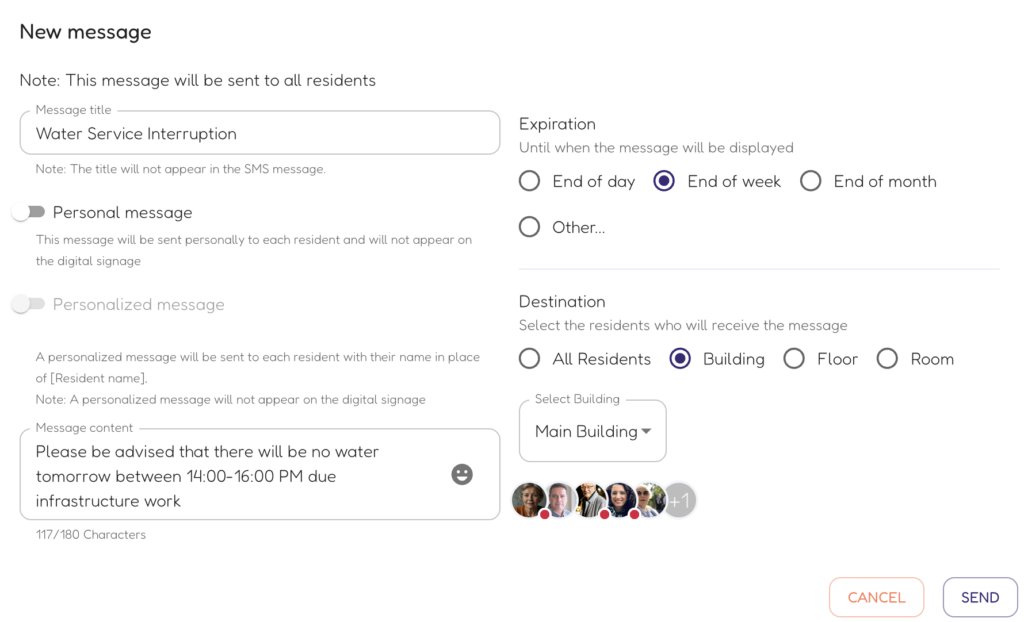Viewport: 1024px width, 622px height.
Task: Select Floor as destination
Action: 794,359
